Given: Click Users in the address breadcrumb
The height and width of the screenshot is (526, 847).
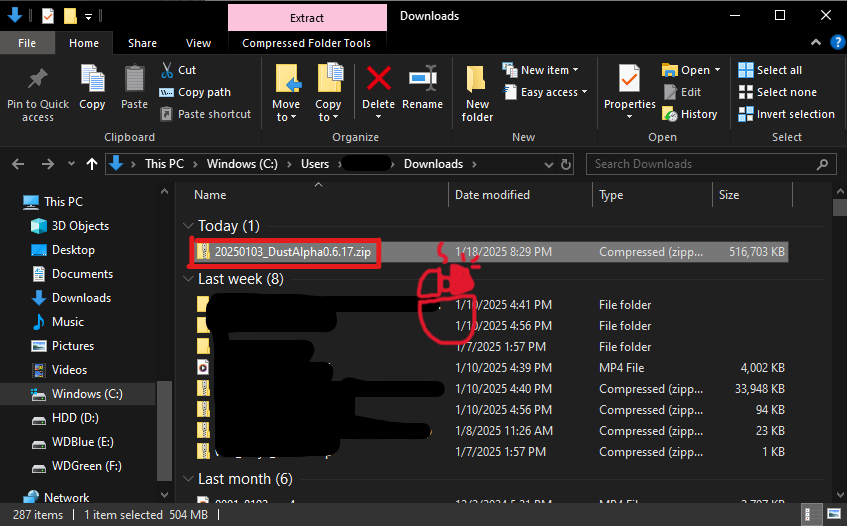Looking at the screenshot, I should click(315, 164).
